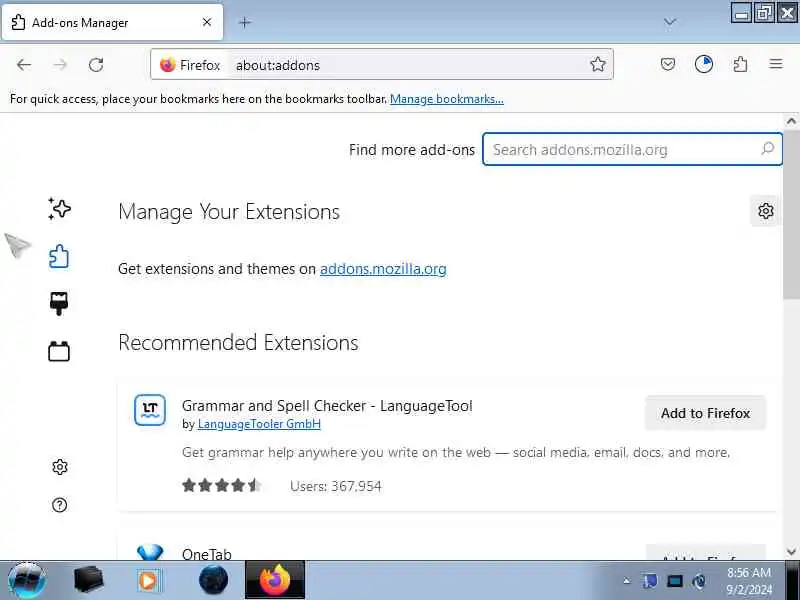
Task: Click the Search addons.mozilla.org field
Action: coord(632,149)
